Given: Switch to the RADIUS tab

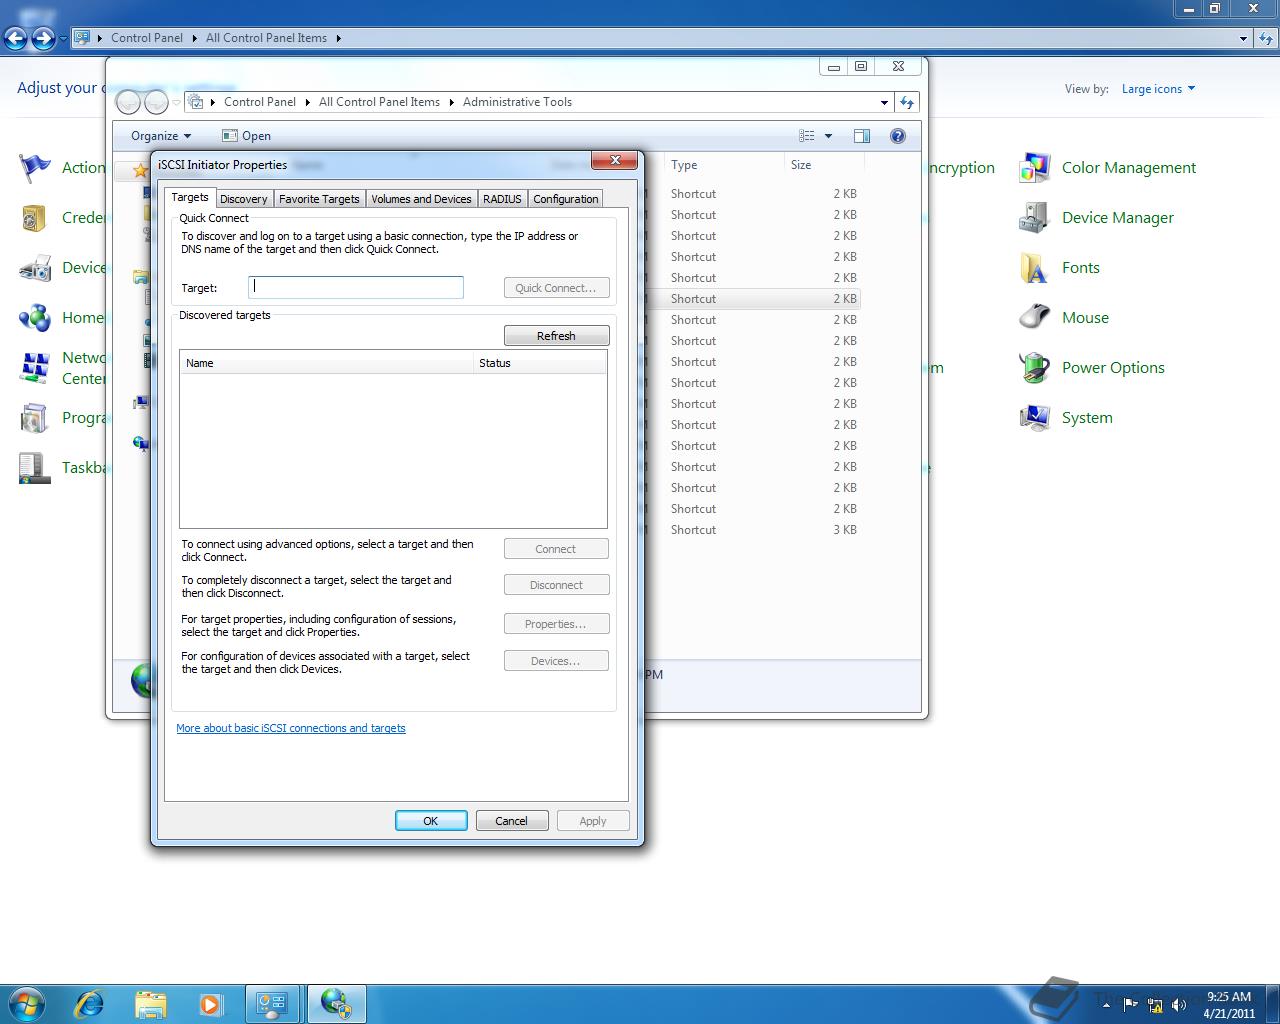Looking at the screenshot, I should (x=502, y=199).
